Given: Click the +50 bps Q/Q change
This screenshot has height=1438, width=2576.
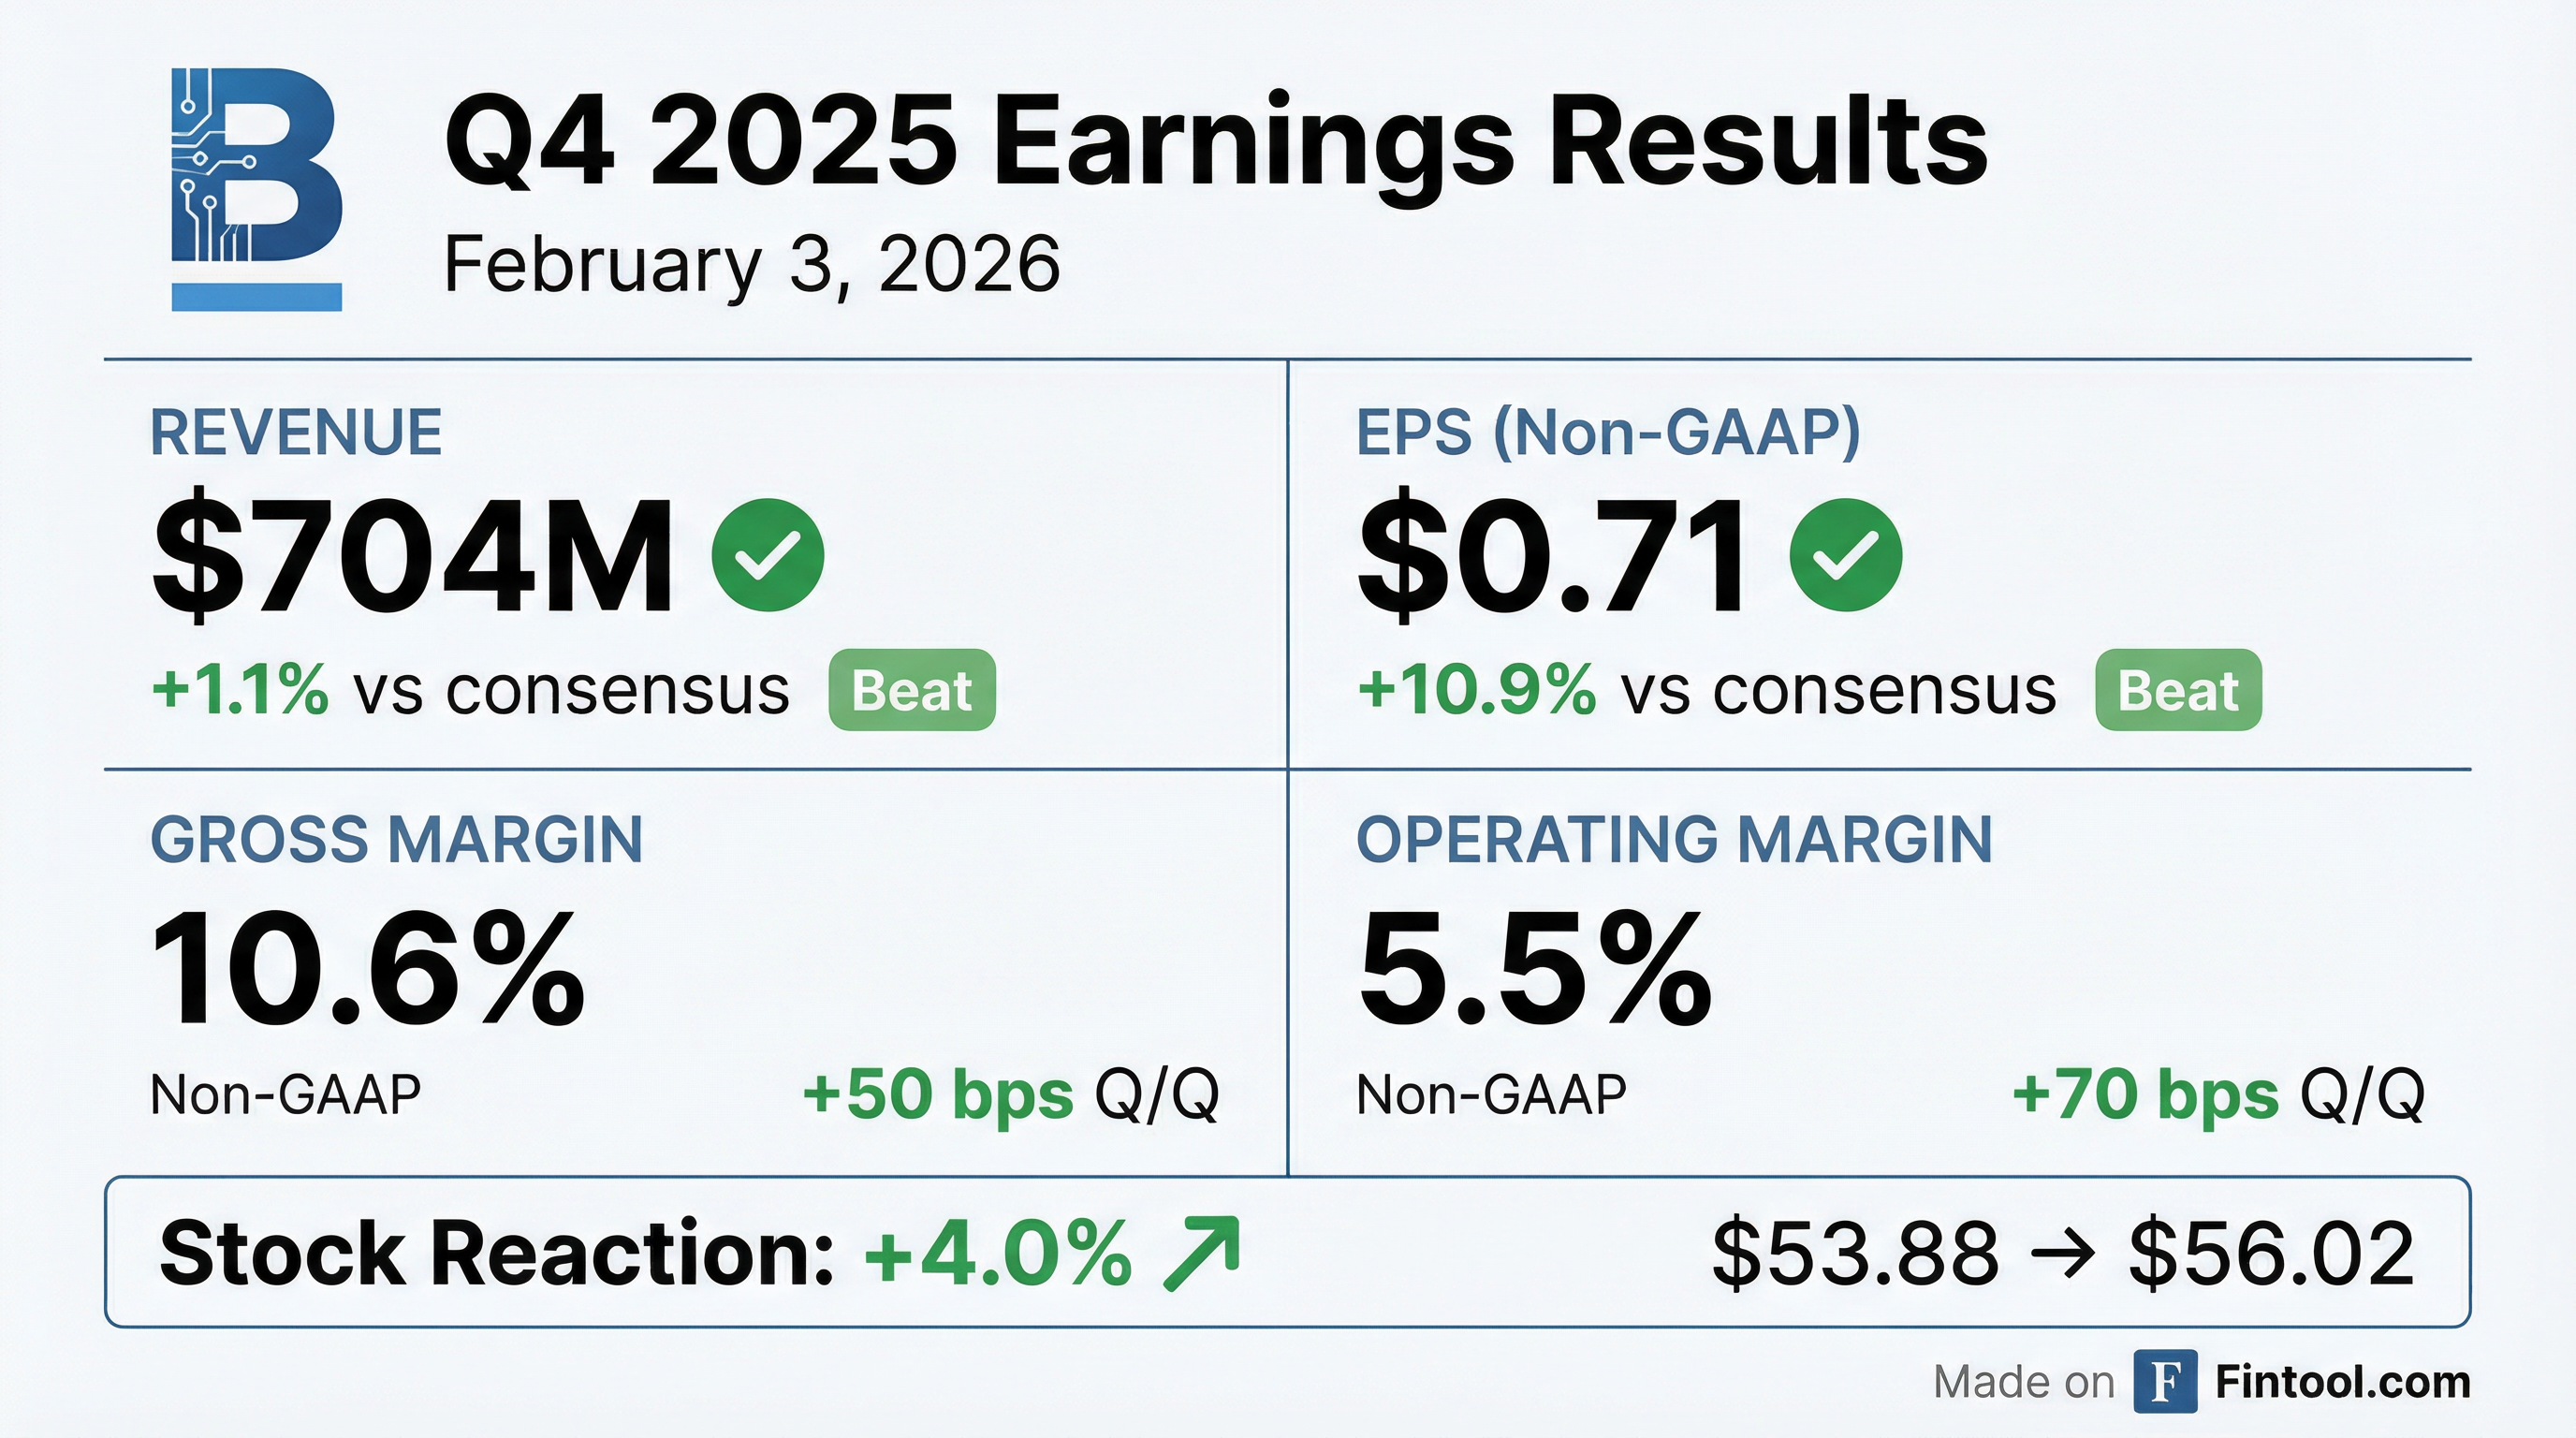Looking at the screenshot, I should (x=1010, y=1094).
